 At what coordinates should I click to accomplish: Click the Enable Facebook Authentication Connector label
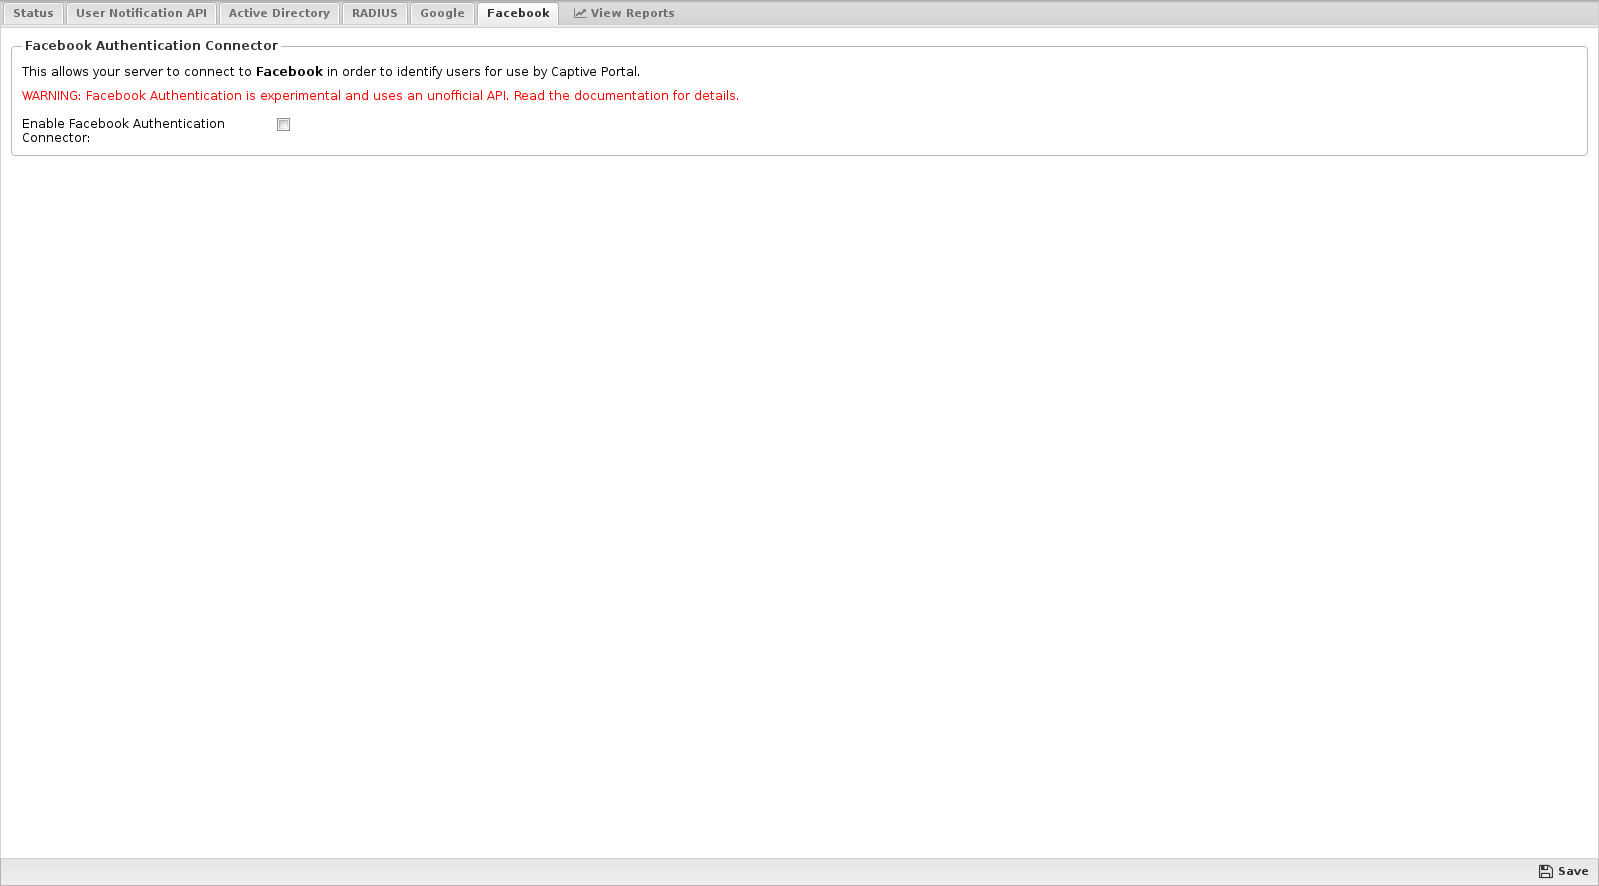tap(123, 131)
